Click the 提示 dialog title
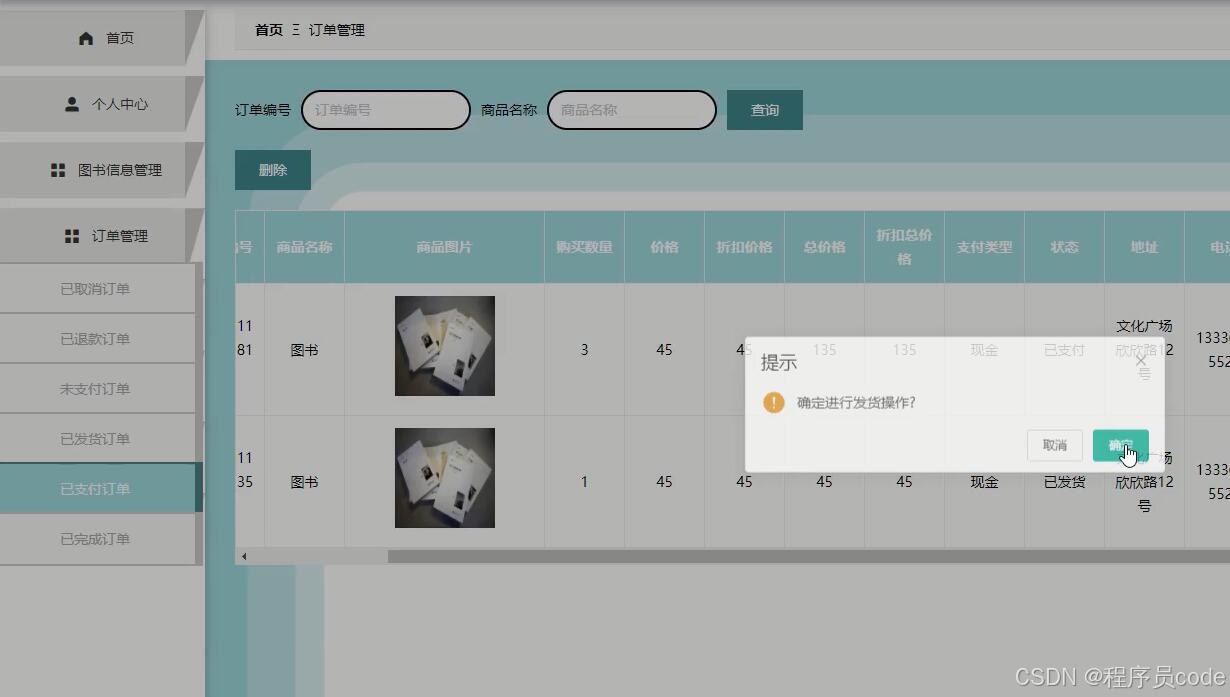The image size is (1230, 697). pyautogui.click(x=779, y=363)
